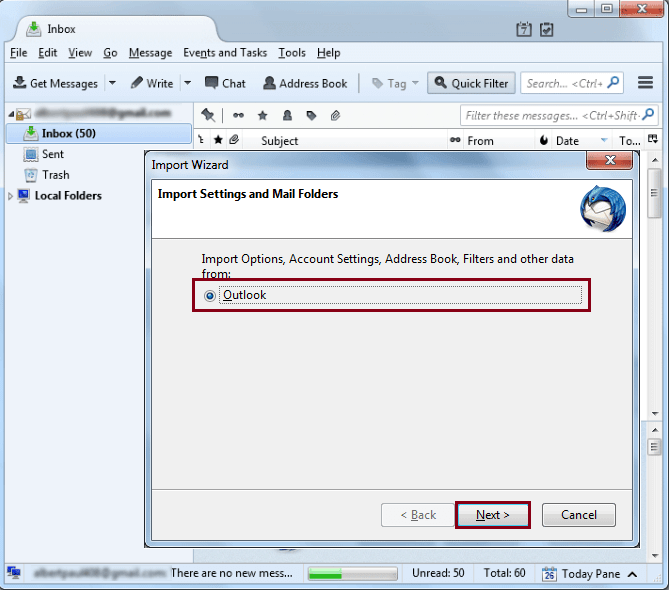Toggle the pin to keep filters applied
This screenshot has height=590, width=669.
tap(208, 115)
